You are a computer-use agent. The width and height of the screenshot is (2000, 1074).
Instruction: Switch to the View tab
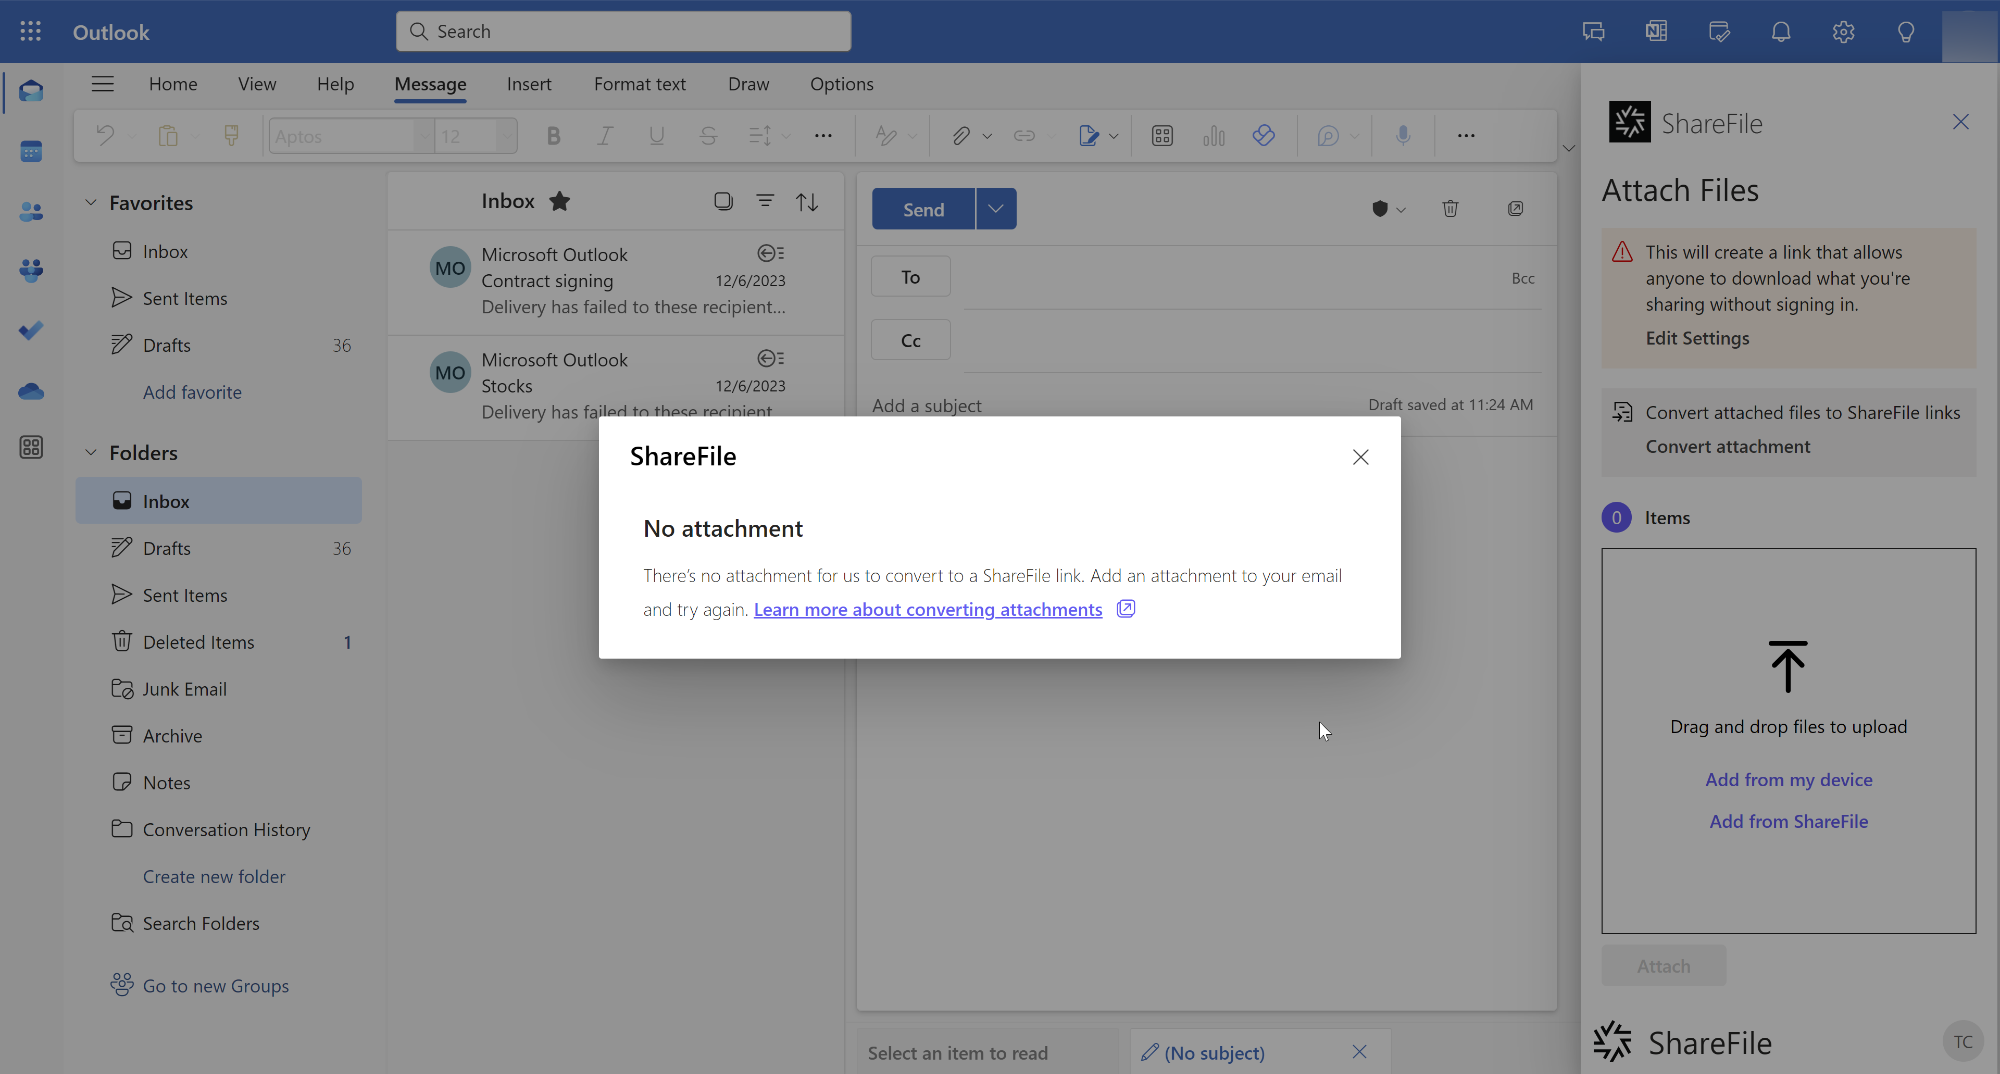pyautogui.click(x=257, y=84)
